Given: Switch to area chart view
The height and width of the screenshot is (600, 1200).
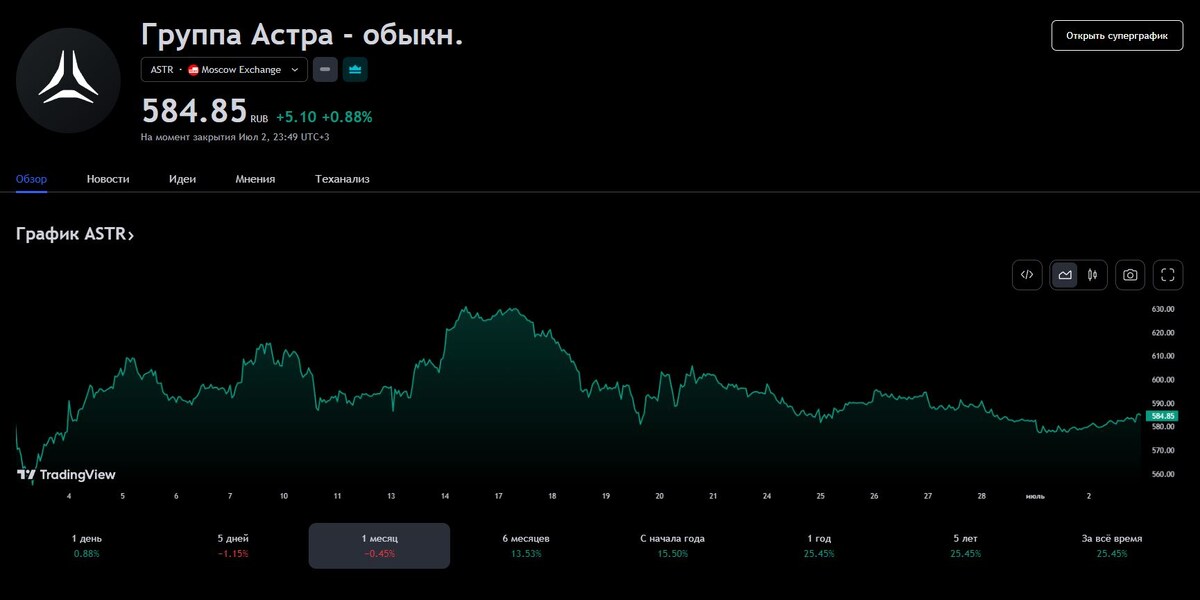Looking at the screenshot, I should (1065, 275).
